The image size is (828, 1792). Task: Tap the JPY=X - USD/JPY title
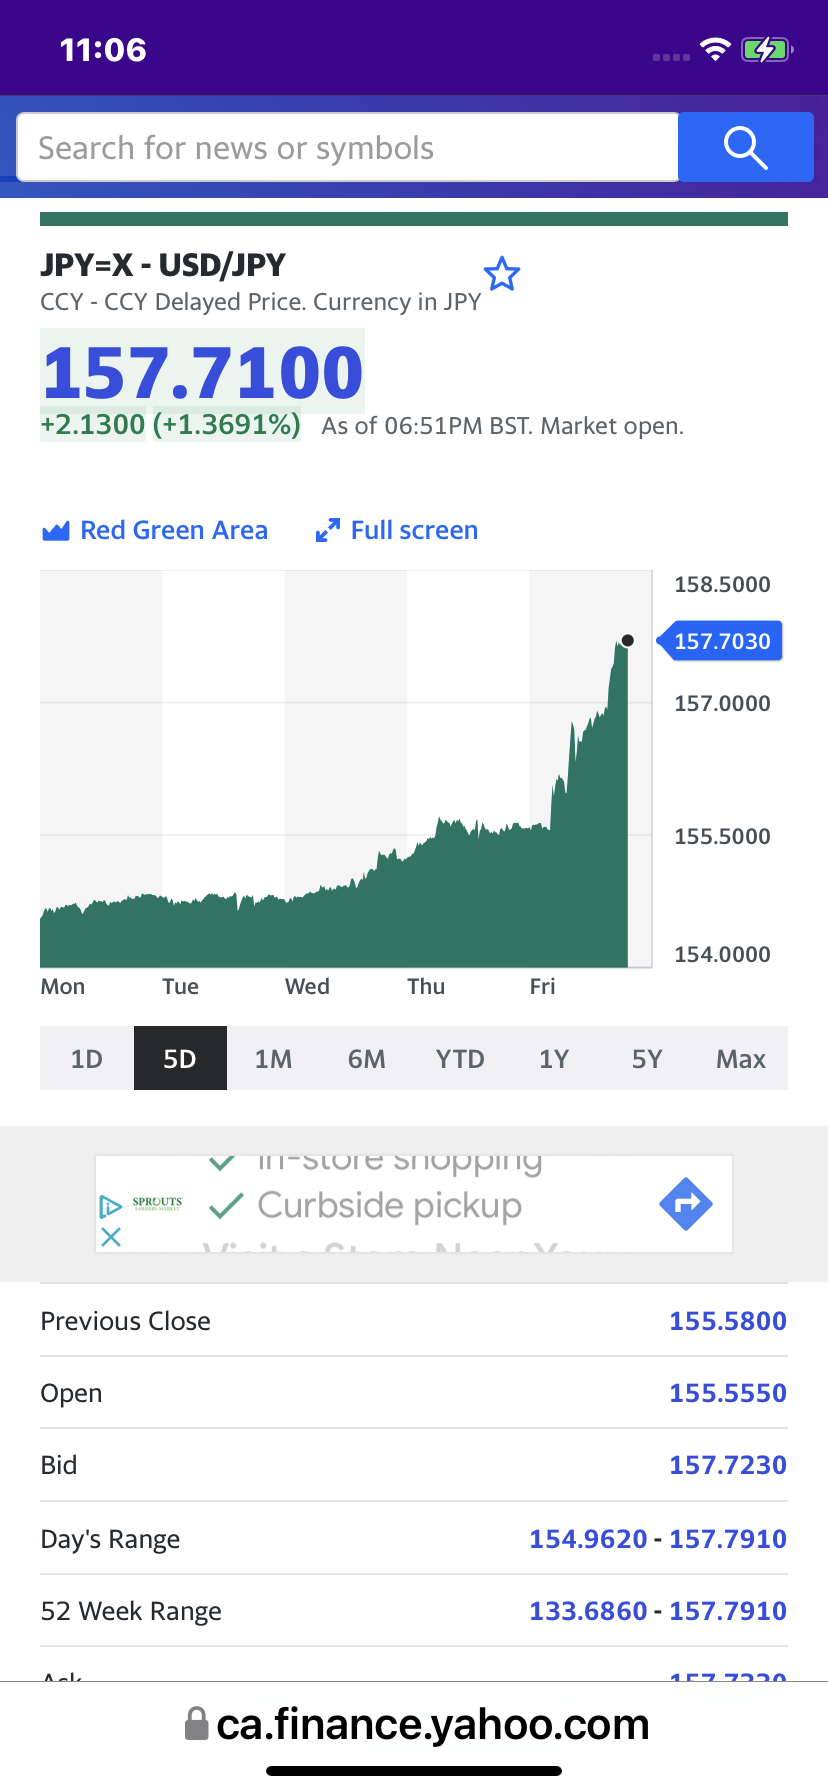(163, 265)
